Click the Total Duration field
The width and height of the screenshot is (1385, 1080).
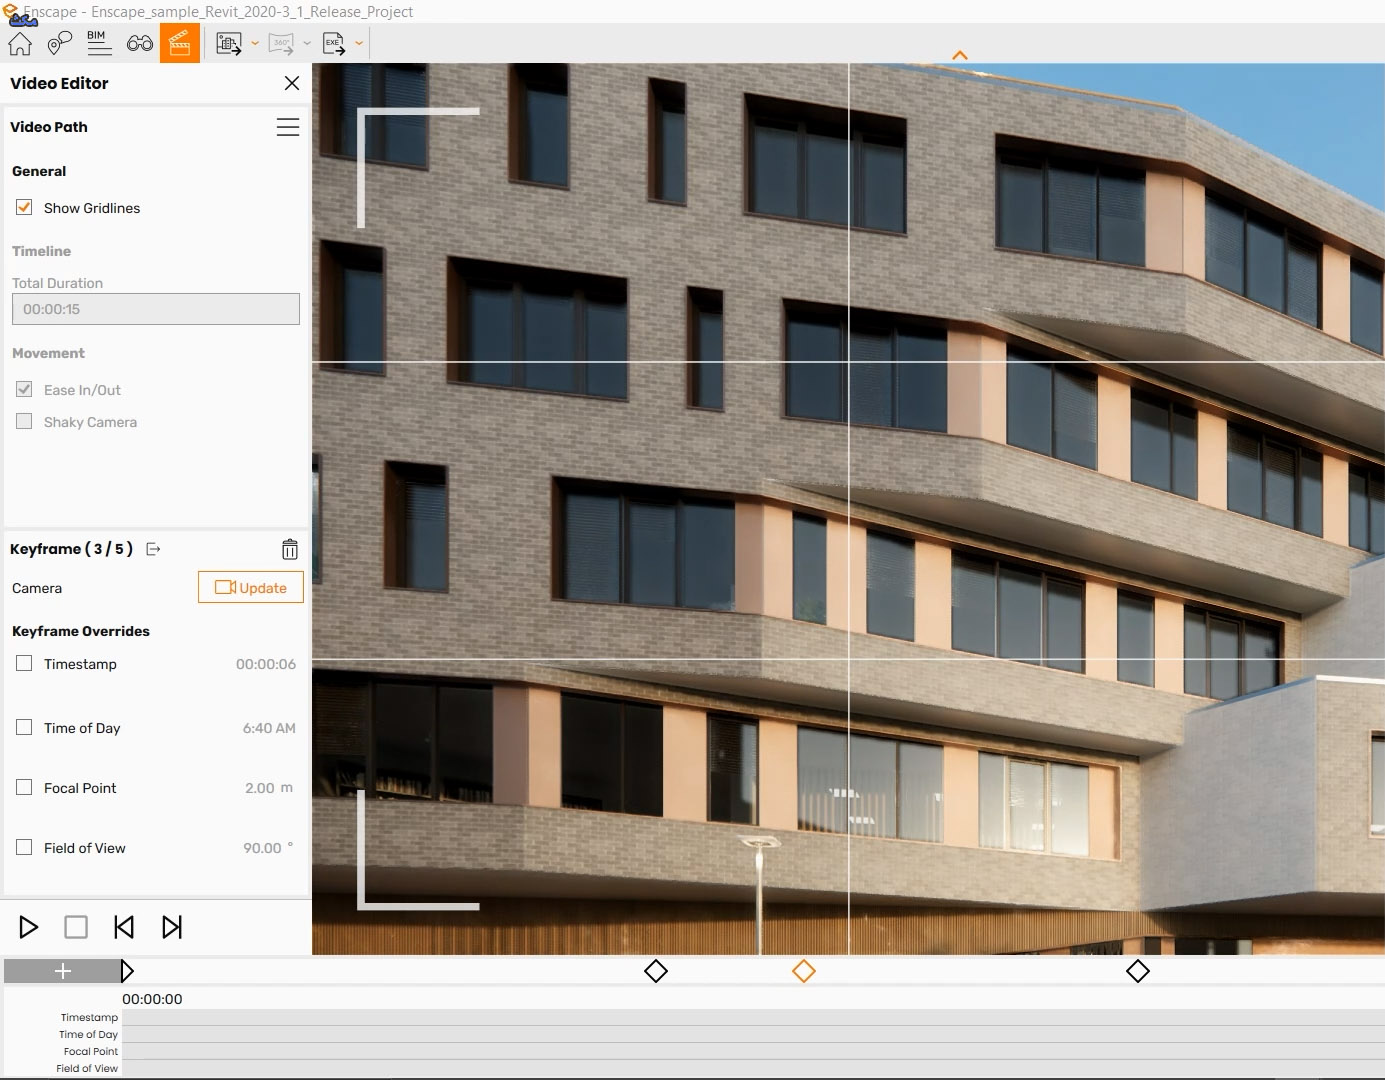tap(156, 309)
